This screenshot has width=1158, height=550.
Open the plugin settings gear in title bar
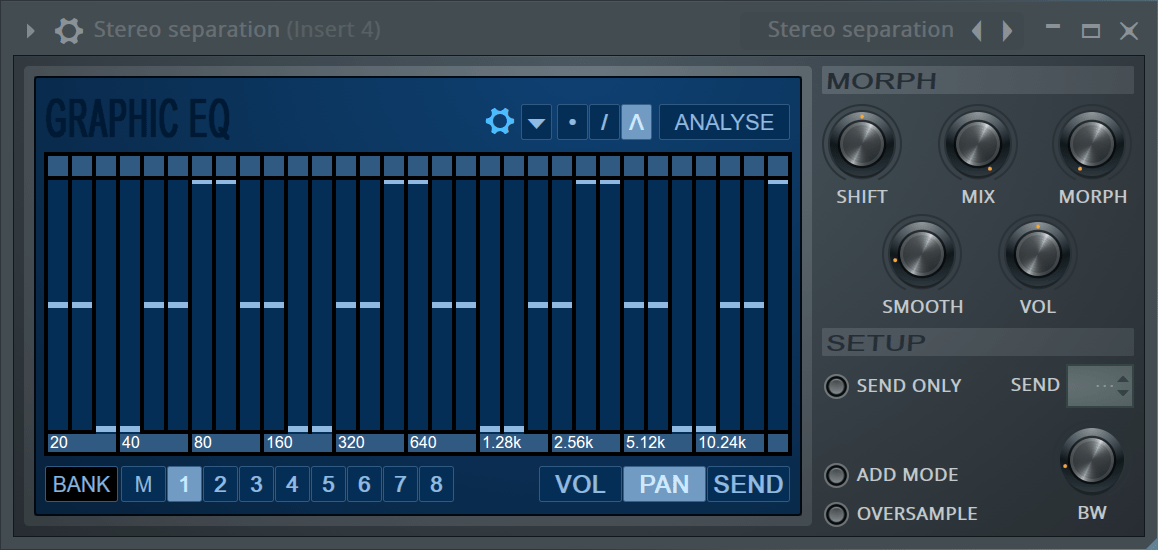(68, 30)
